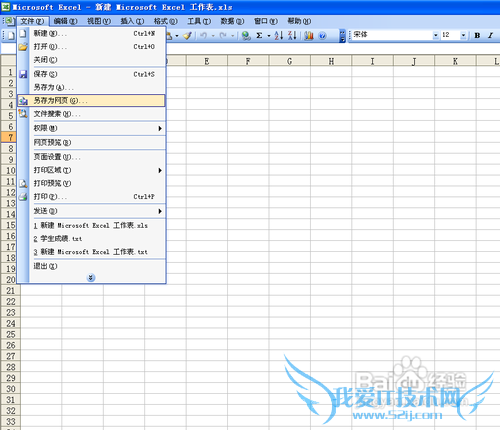Screen dimensions: 500x430
Task: Open the 格式 menu
Action: (165, 21)
